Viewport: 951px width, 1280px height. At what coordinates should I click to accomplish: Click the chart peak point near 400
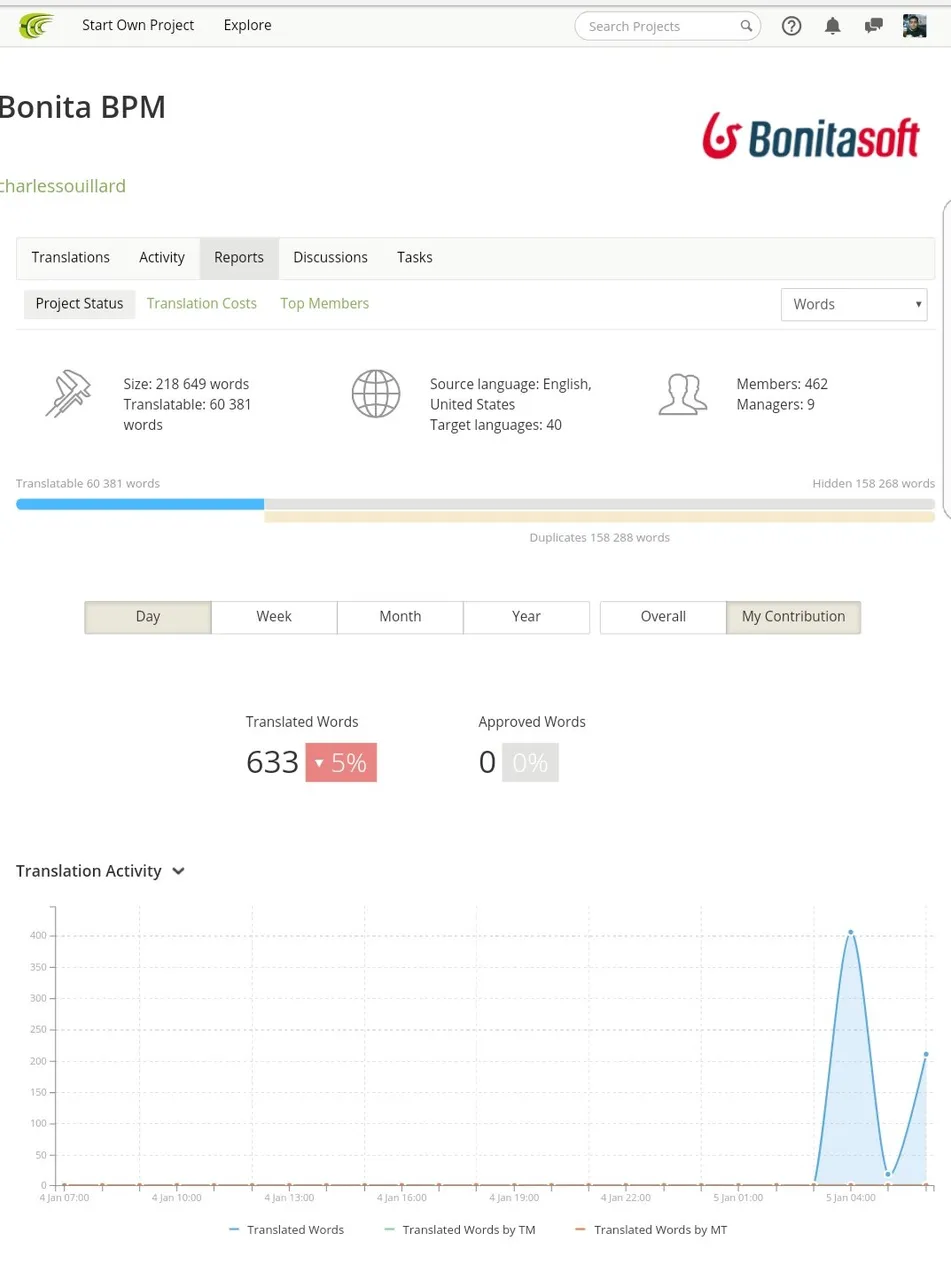851,932
